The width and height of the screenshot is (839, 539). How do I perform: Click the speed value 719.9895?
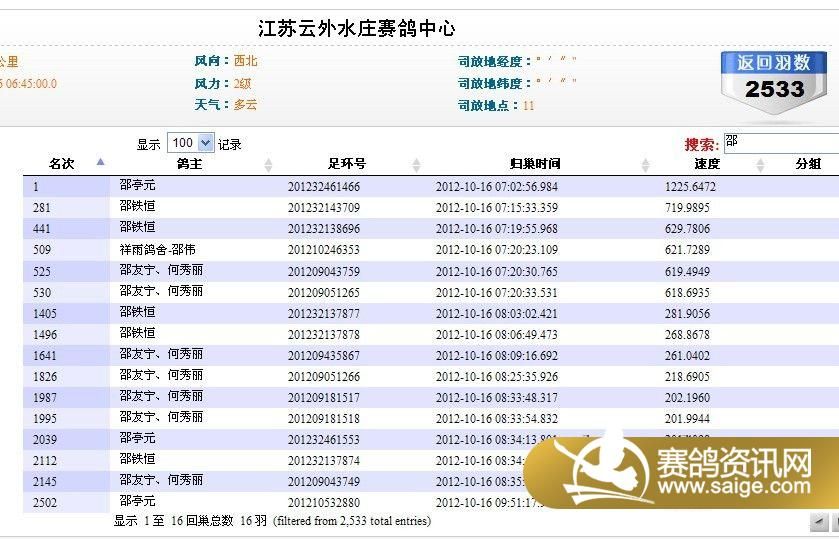[x=687, y=208]
